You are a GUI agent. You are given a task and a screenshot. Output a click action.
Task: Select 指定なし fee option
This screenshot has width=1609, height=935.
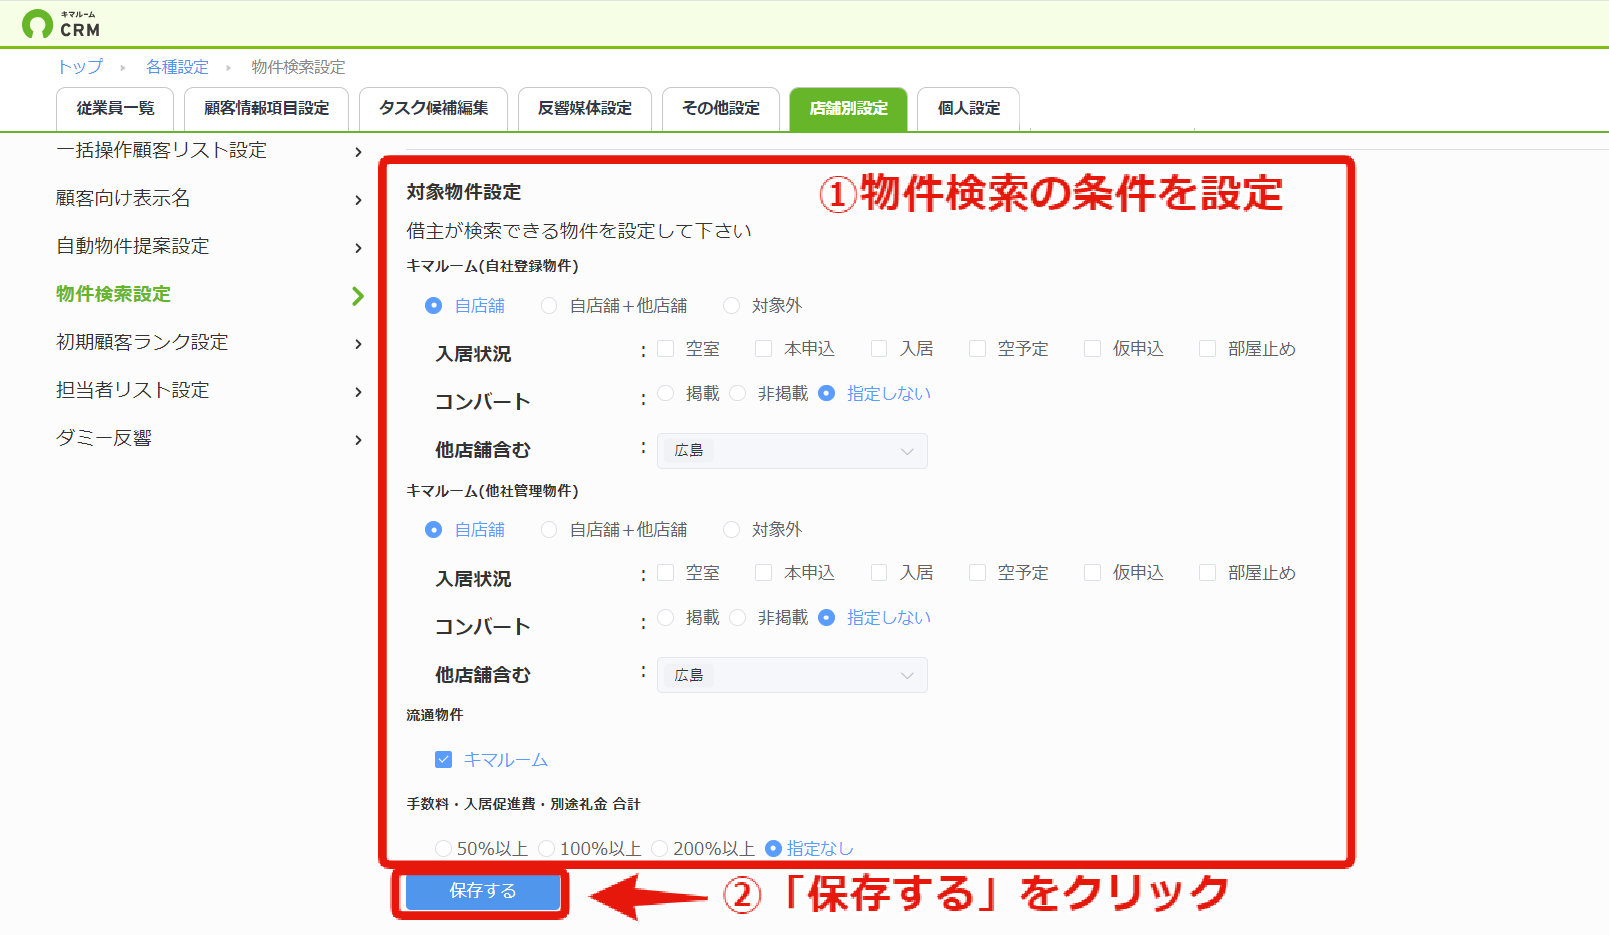click(773, 849)
